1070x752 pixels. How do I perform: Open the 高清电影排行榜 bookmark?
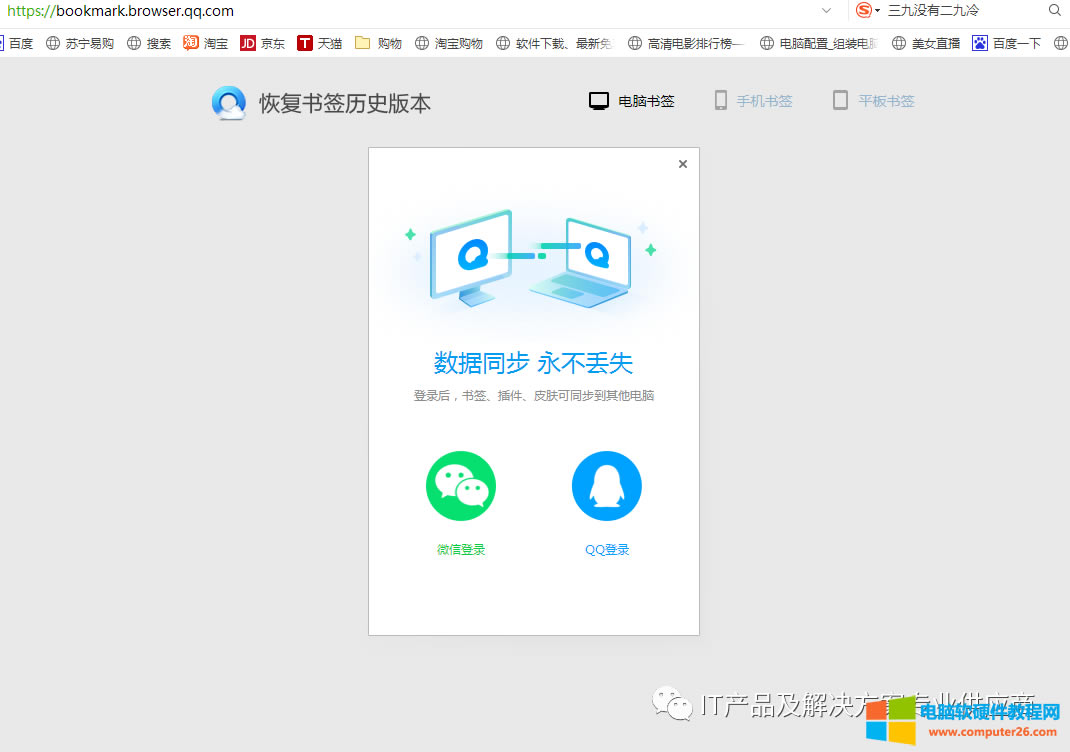[686, 44]
